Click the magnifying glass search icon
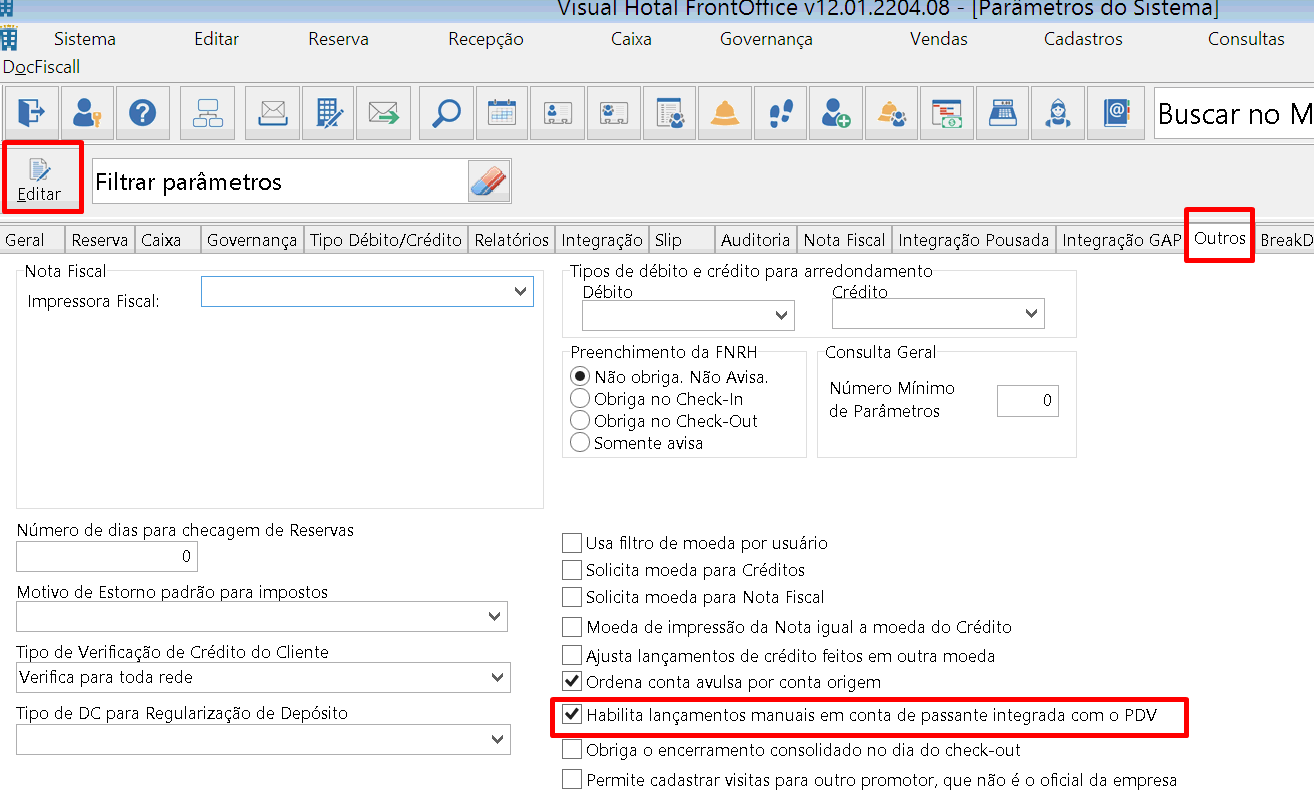 [446, 113]
